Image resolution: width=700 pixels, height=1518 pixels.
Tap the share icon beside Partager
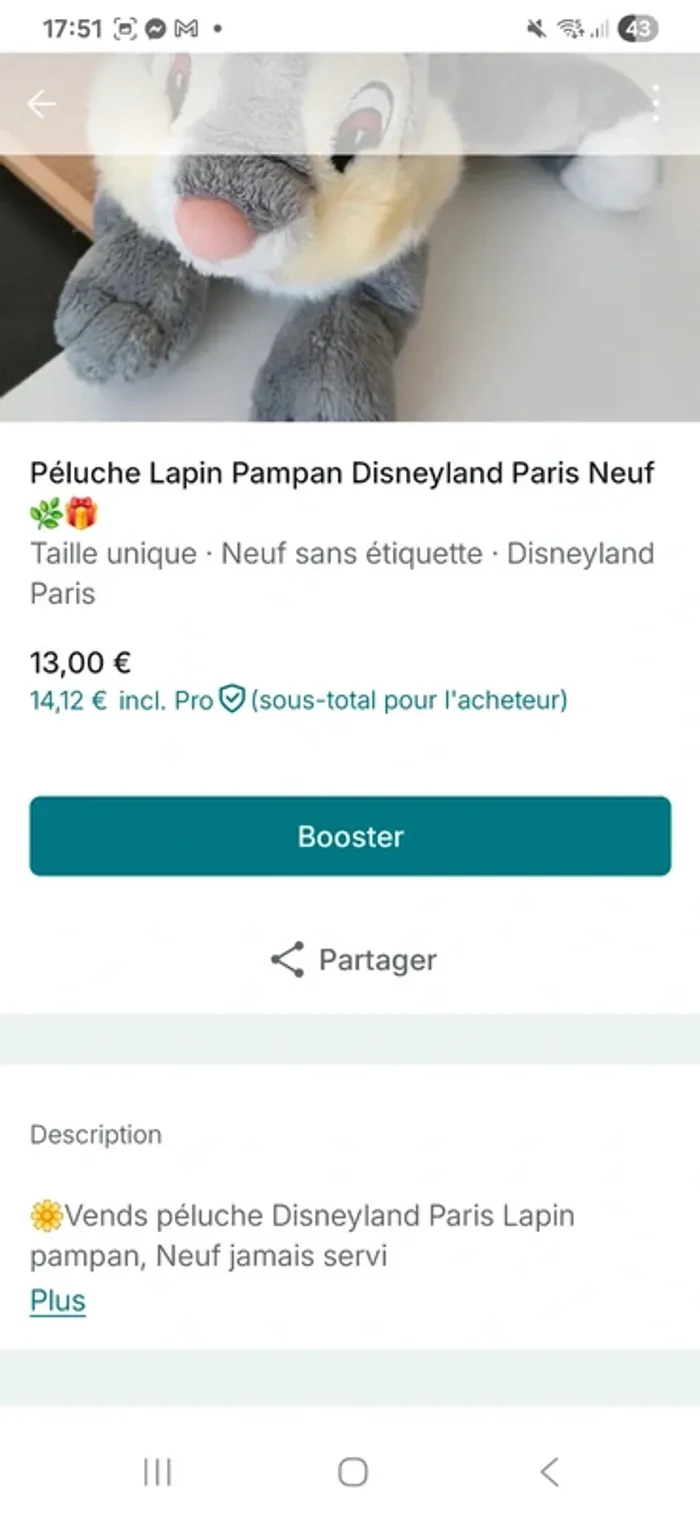tap(287, 960)
